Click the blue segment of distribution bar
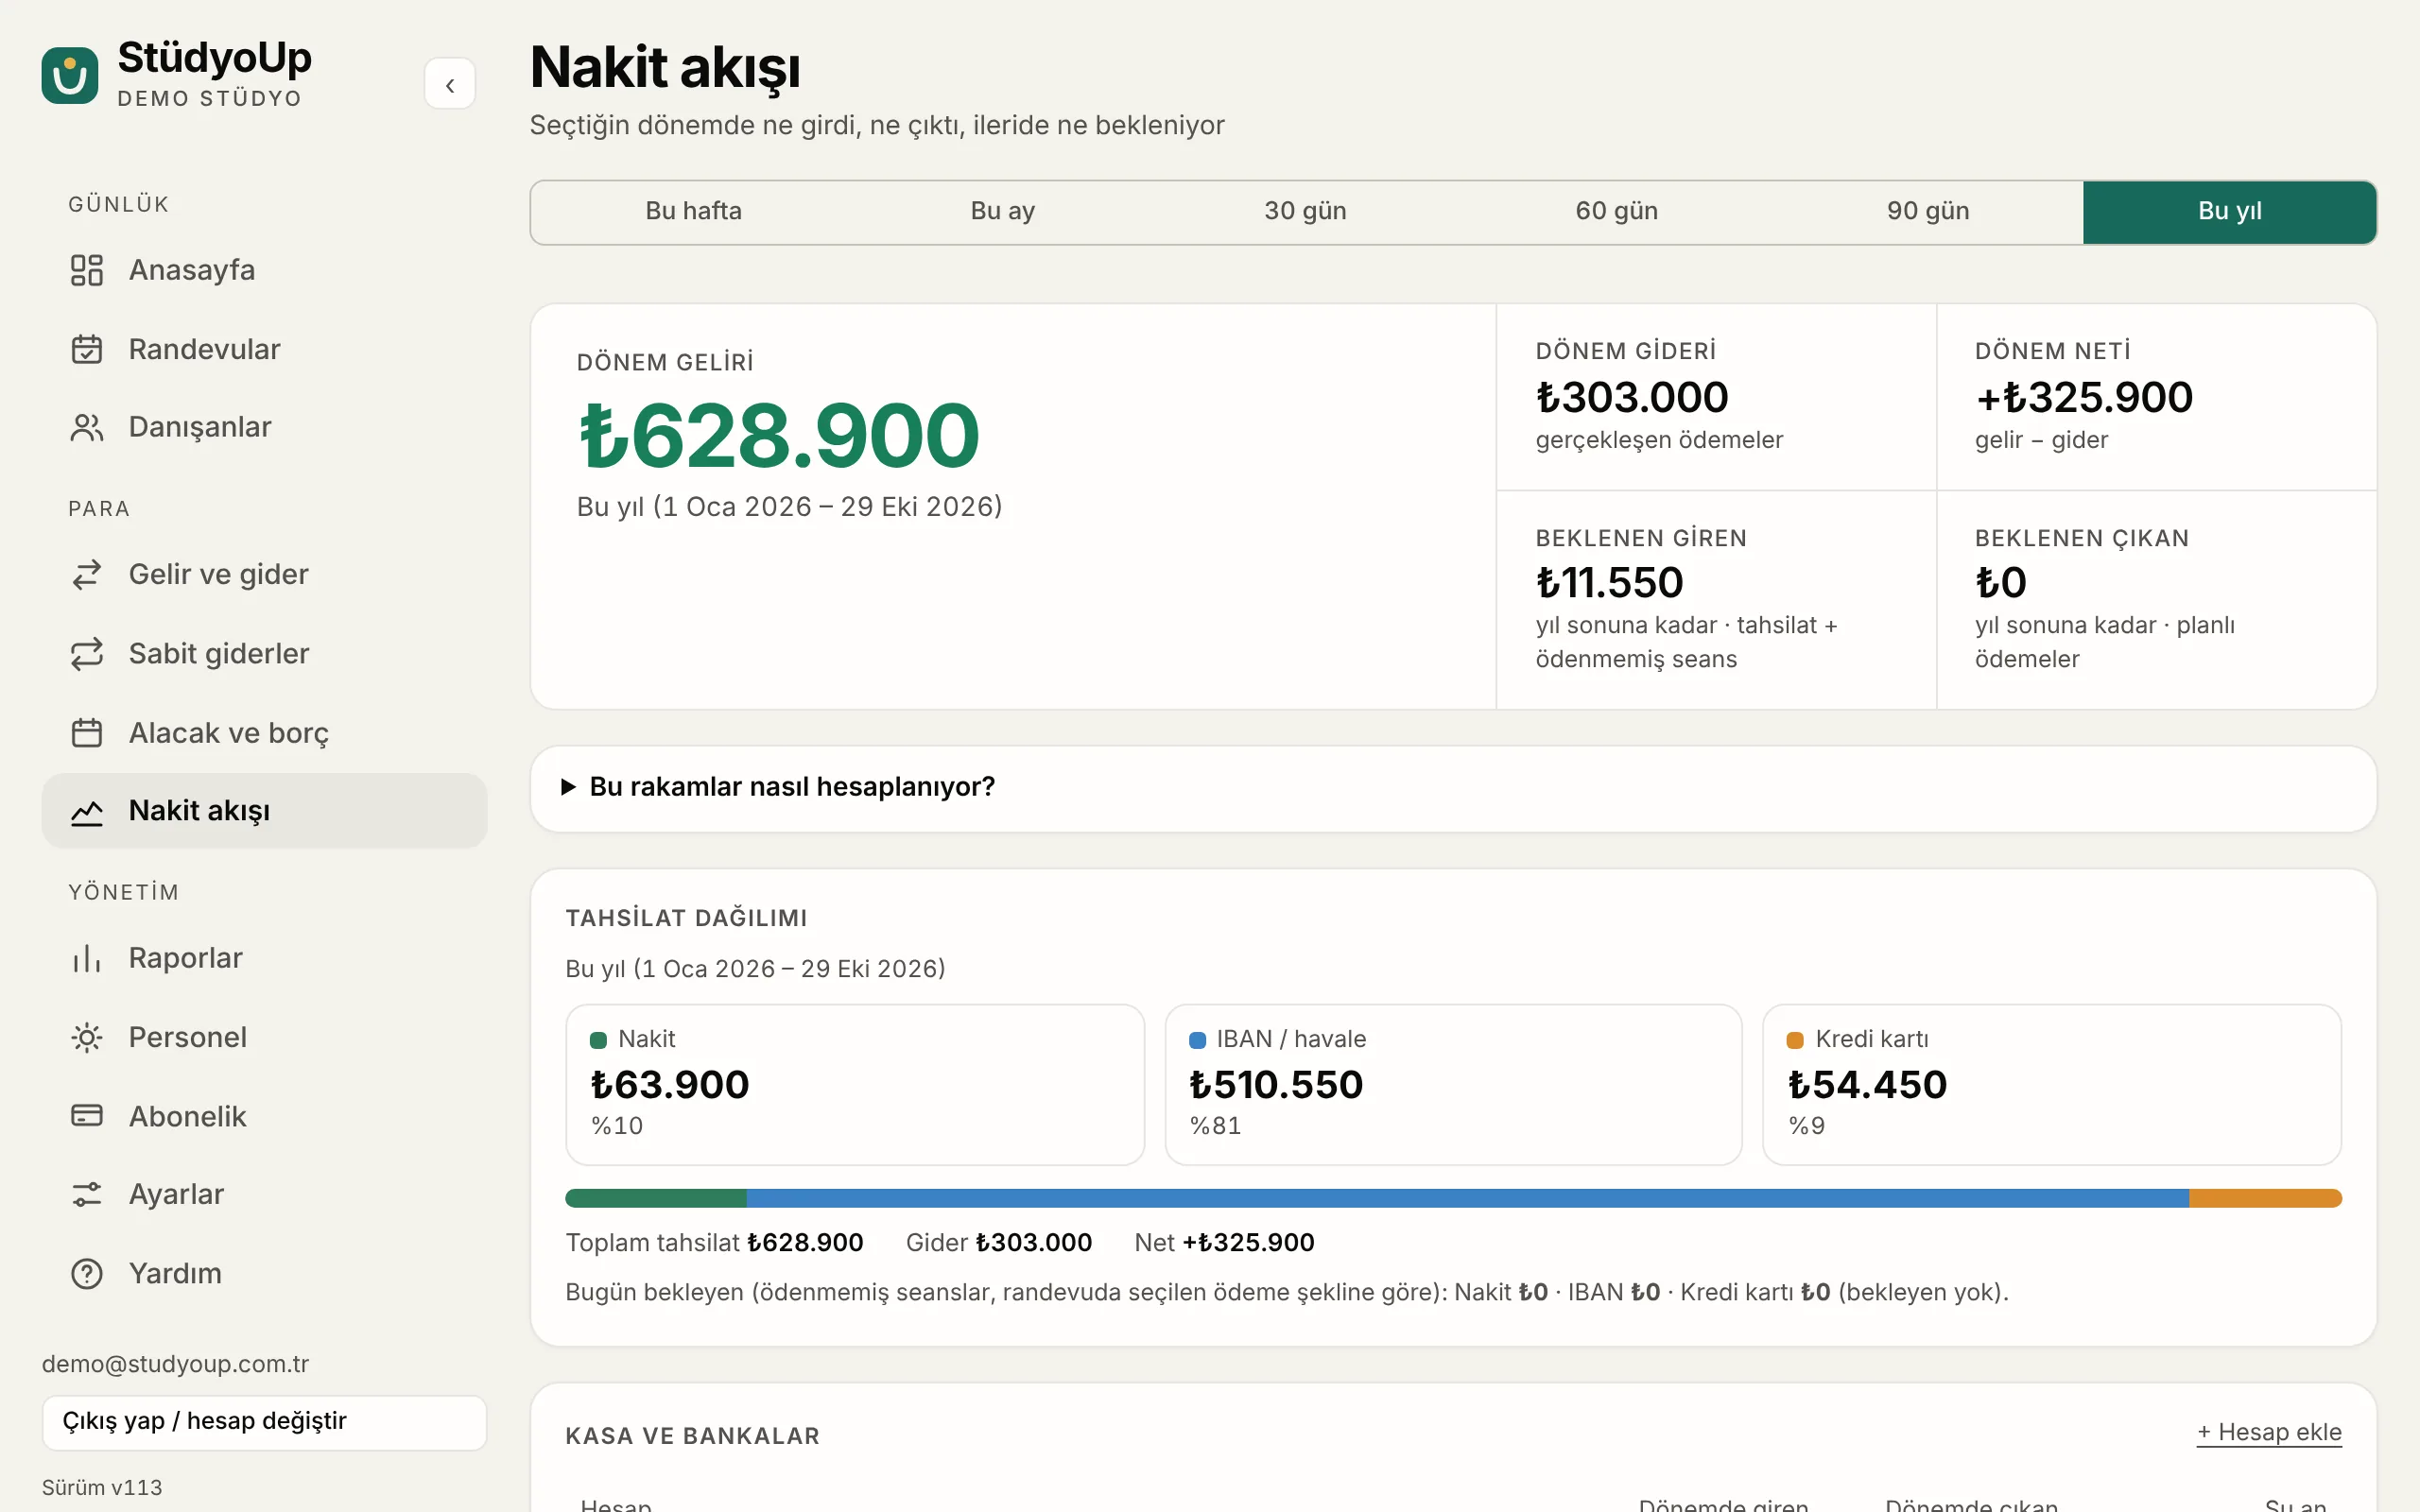Screen dimensions: 2420x1512 (1467, 1198)
